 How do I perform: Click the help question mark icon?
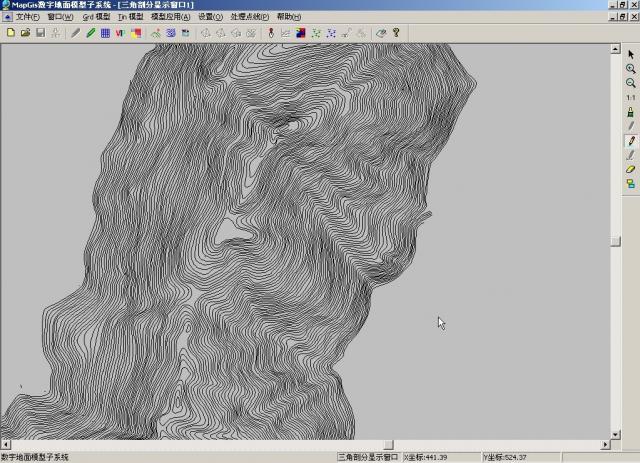[396, 33]
